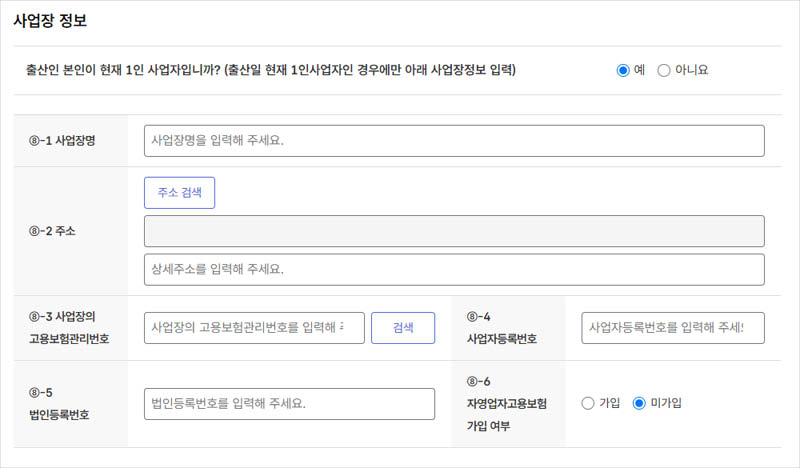The width and height of the screenshot is (800, 468).
Task: Click the grey disabled address field
Action: pos(454,231)
